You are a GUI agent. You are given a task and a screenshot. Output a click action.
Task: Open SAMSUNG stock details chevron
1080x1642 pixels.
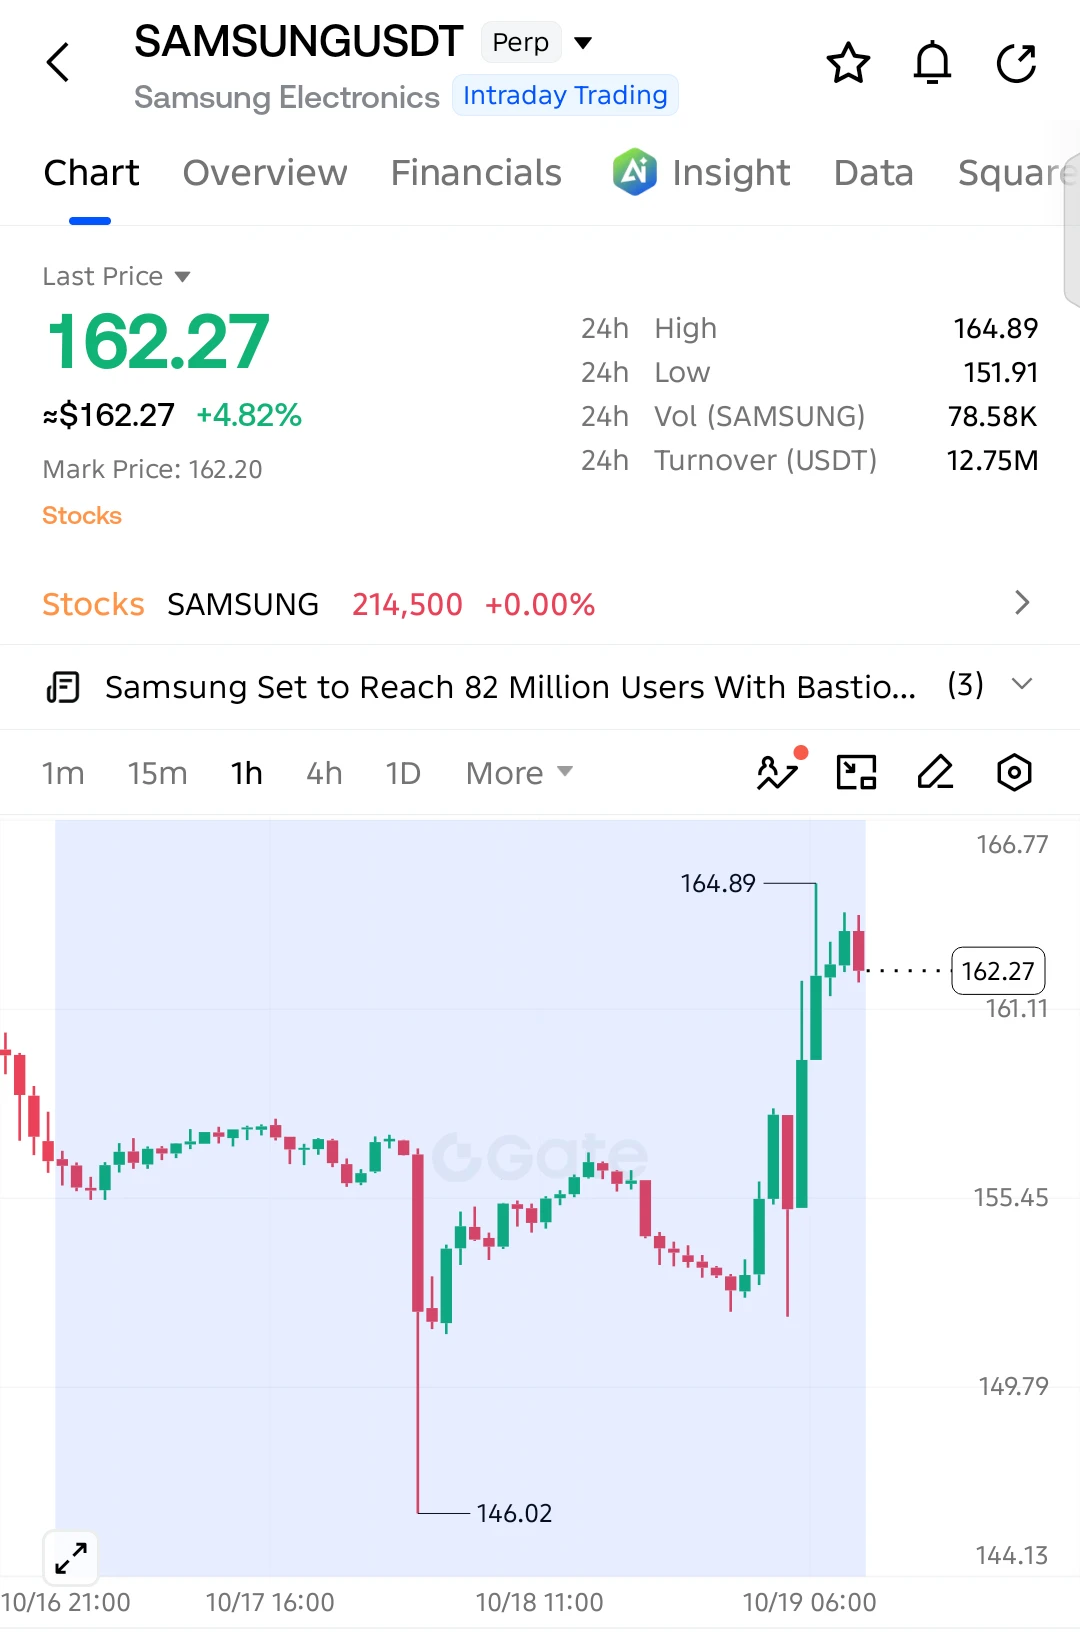pos(1022,603)
